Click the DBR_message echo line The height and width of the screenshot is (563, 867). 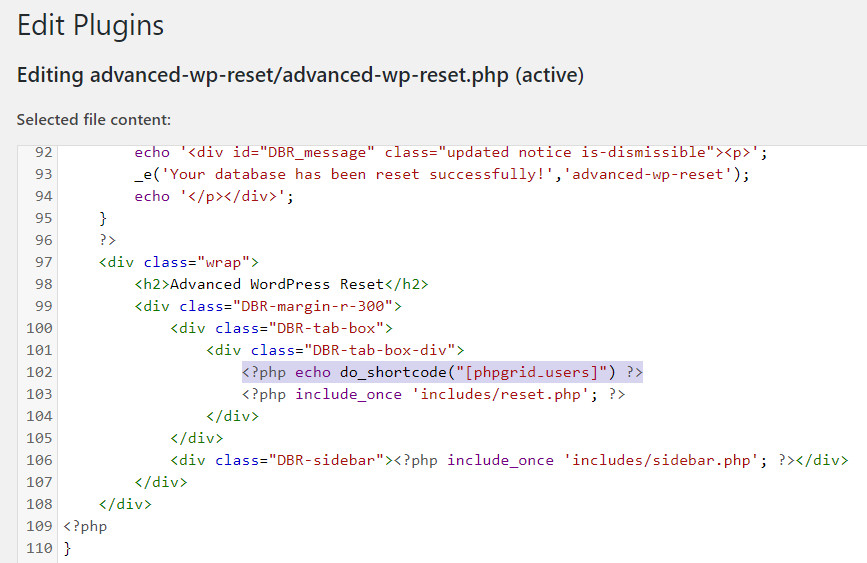(449, 153)
